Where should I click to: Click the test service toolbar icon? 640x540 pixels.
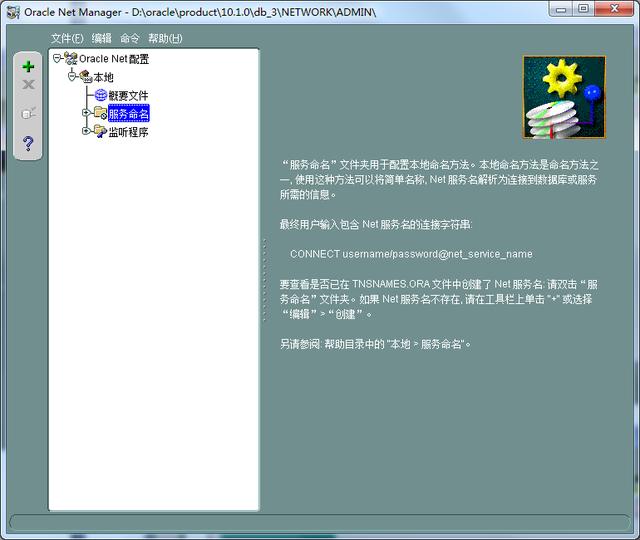pyautogui.click(x=28, y=113)
